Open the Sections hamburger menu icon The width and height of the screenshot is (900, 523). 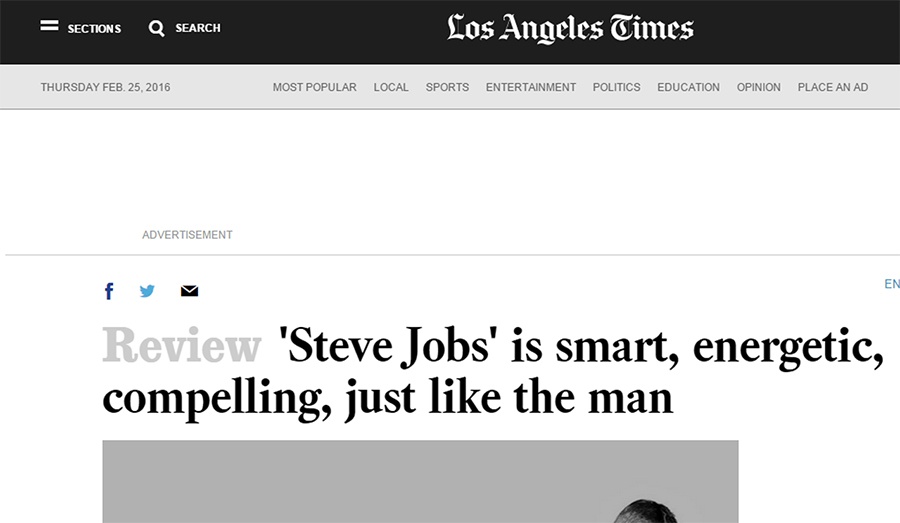point(49,27)
